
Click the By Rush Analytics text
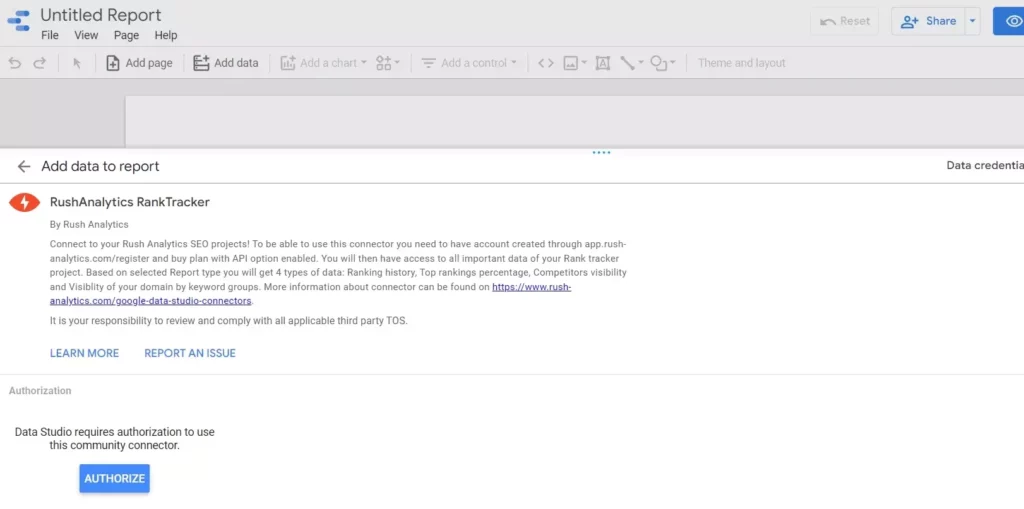pos(89,224)
